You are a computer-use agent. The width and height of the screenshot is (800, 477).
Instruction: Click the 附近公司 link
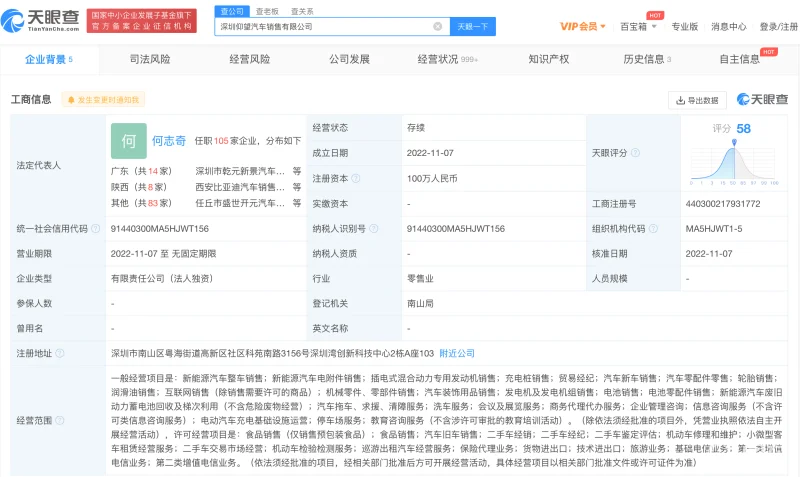click(x=457, y=353)
